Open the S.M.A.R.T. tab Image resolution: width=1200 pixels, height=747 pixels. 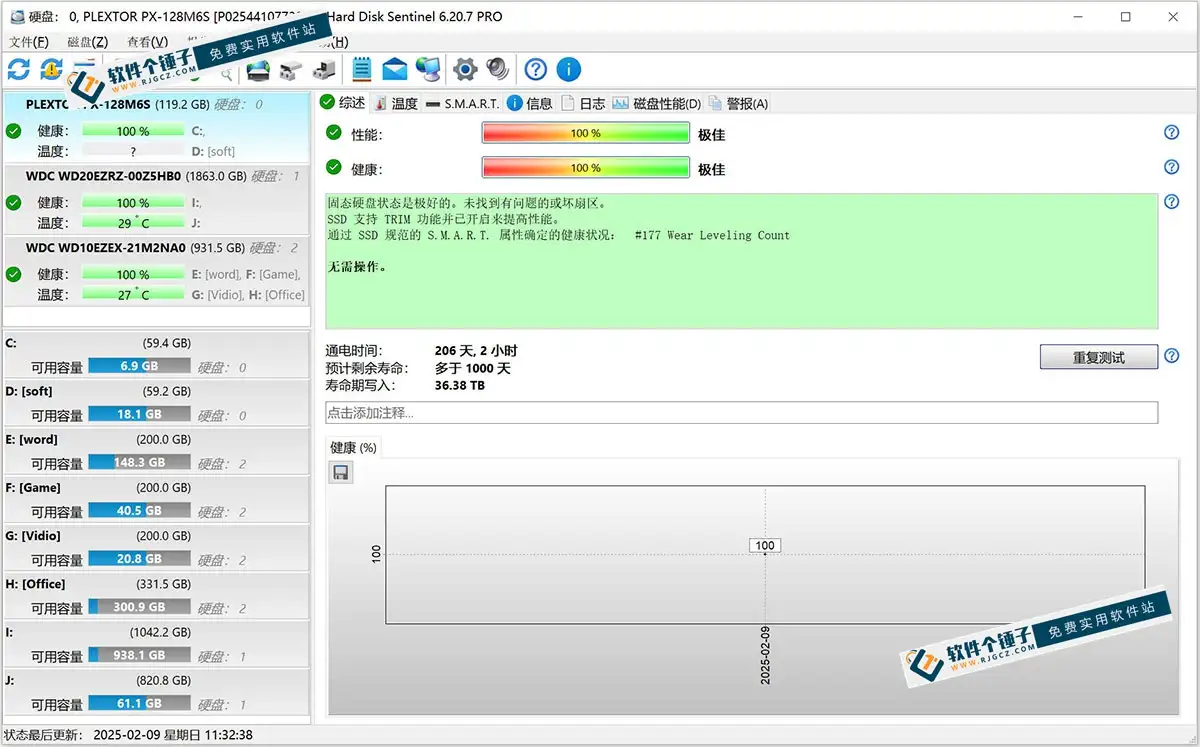click(x=462, y=103)
